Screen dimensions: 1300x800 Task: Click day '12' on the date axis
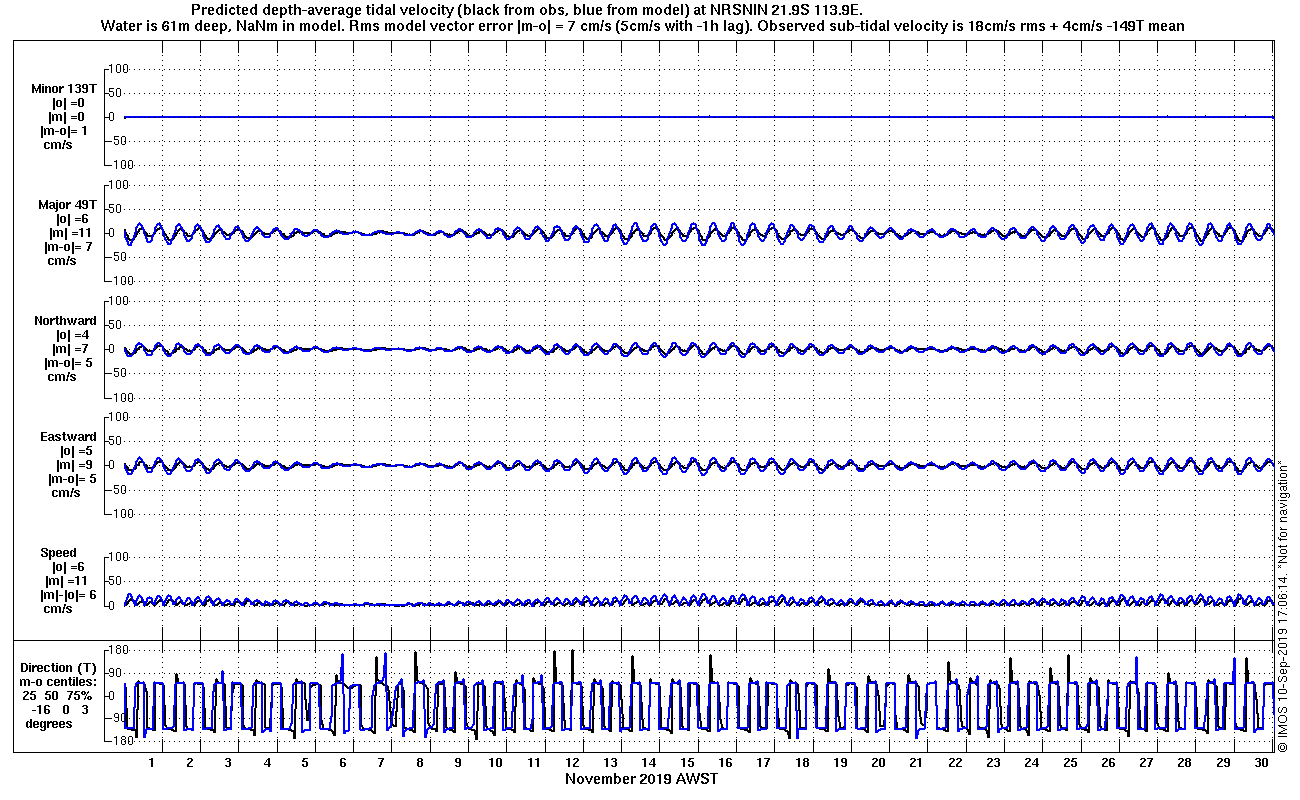pyautogui.click(x=572, y=763)
